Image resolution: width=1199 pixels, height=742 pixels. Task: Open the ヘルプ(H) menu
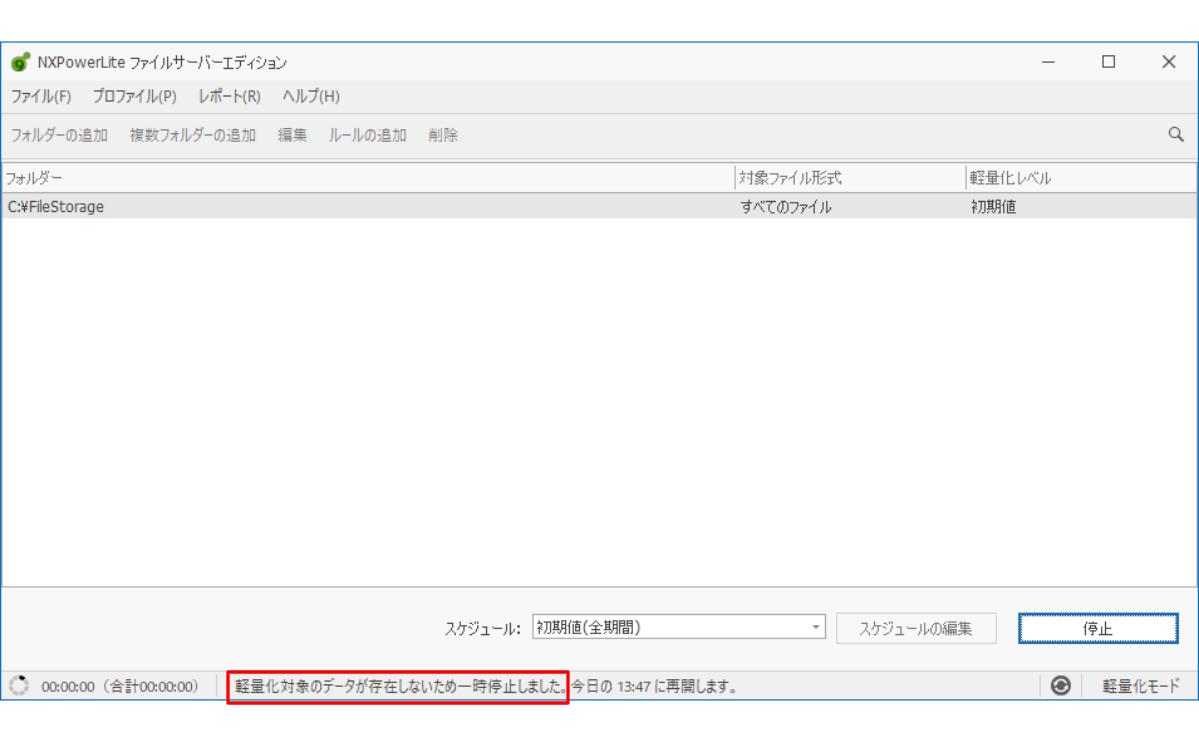click(311, 96)
